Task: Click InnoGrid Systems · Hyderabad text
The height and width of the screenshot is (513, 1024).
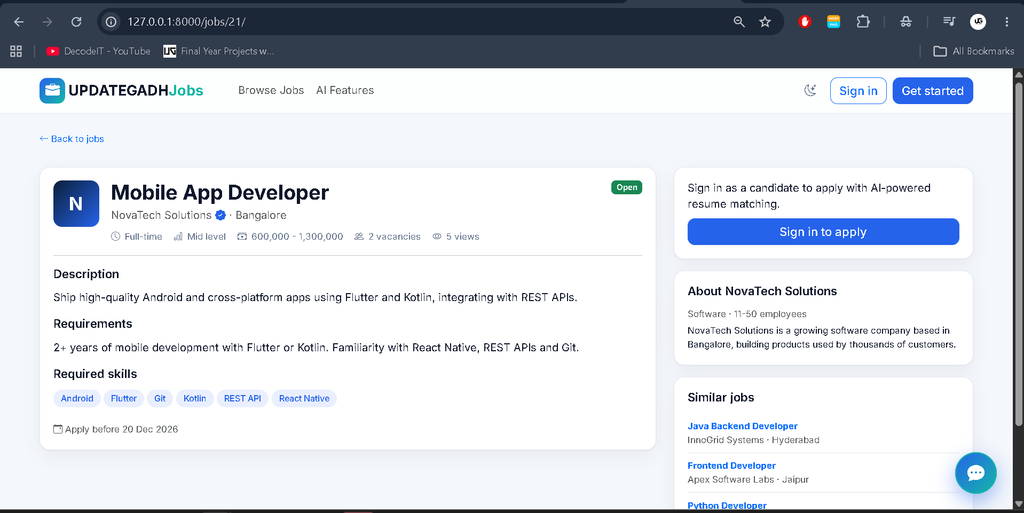Action: [754, 440]
